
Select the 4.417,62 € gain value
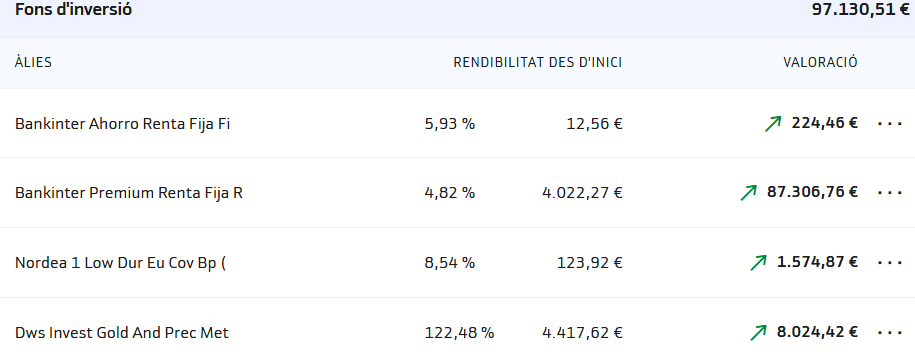582,333
